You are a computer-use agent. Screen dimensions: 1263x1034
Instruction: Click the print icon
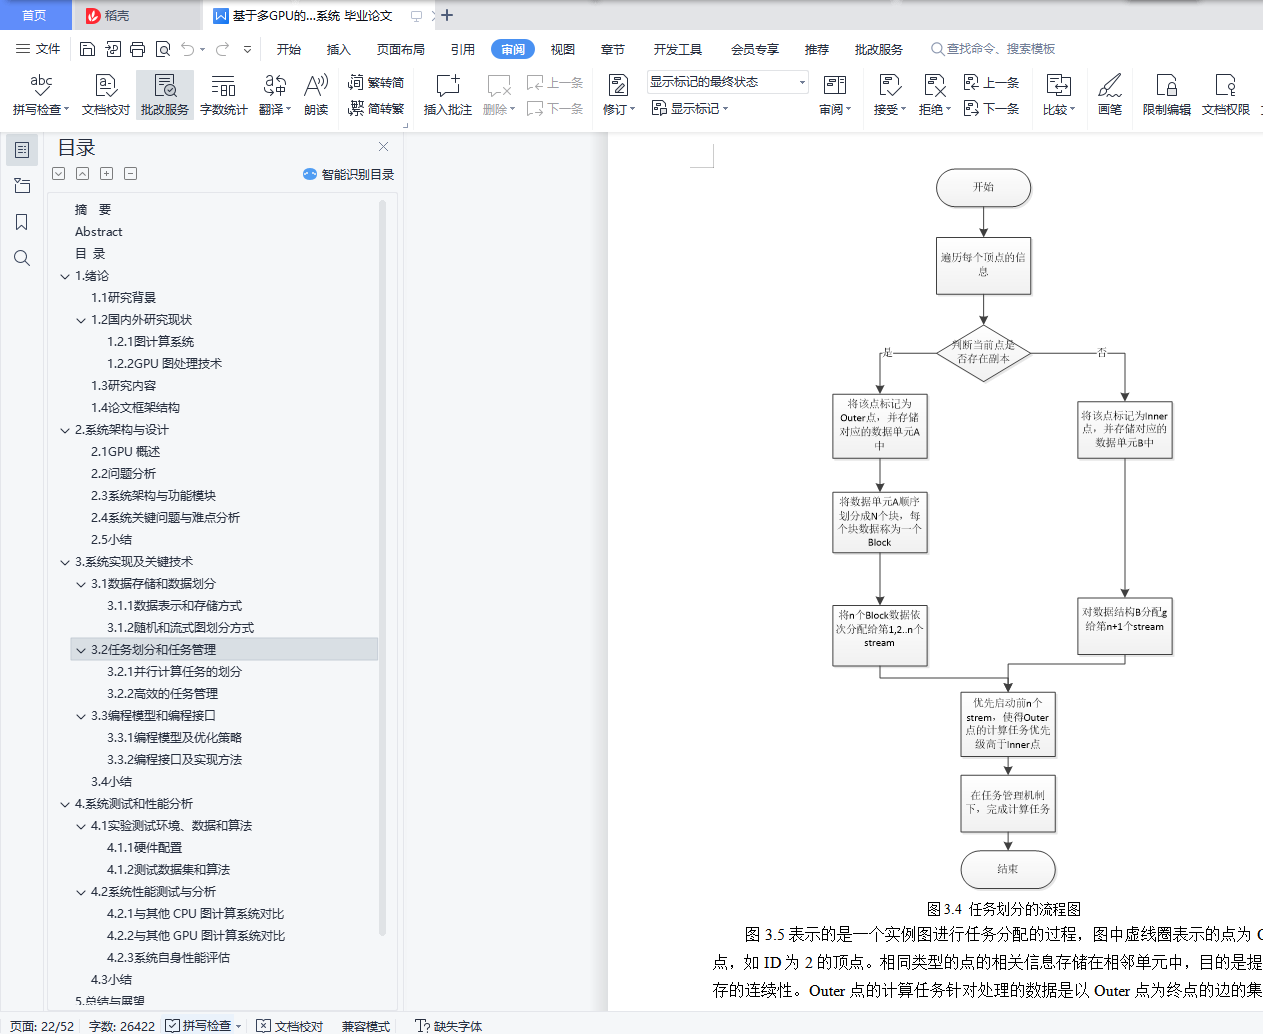tap(137, 49)
